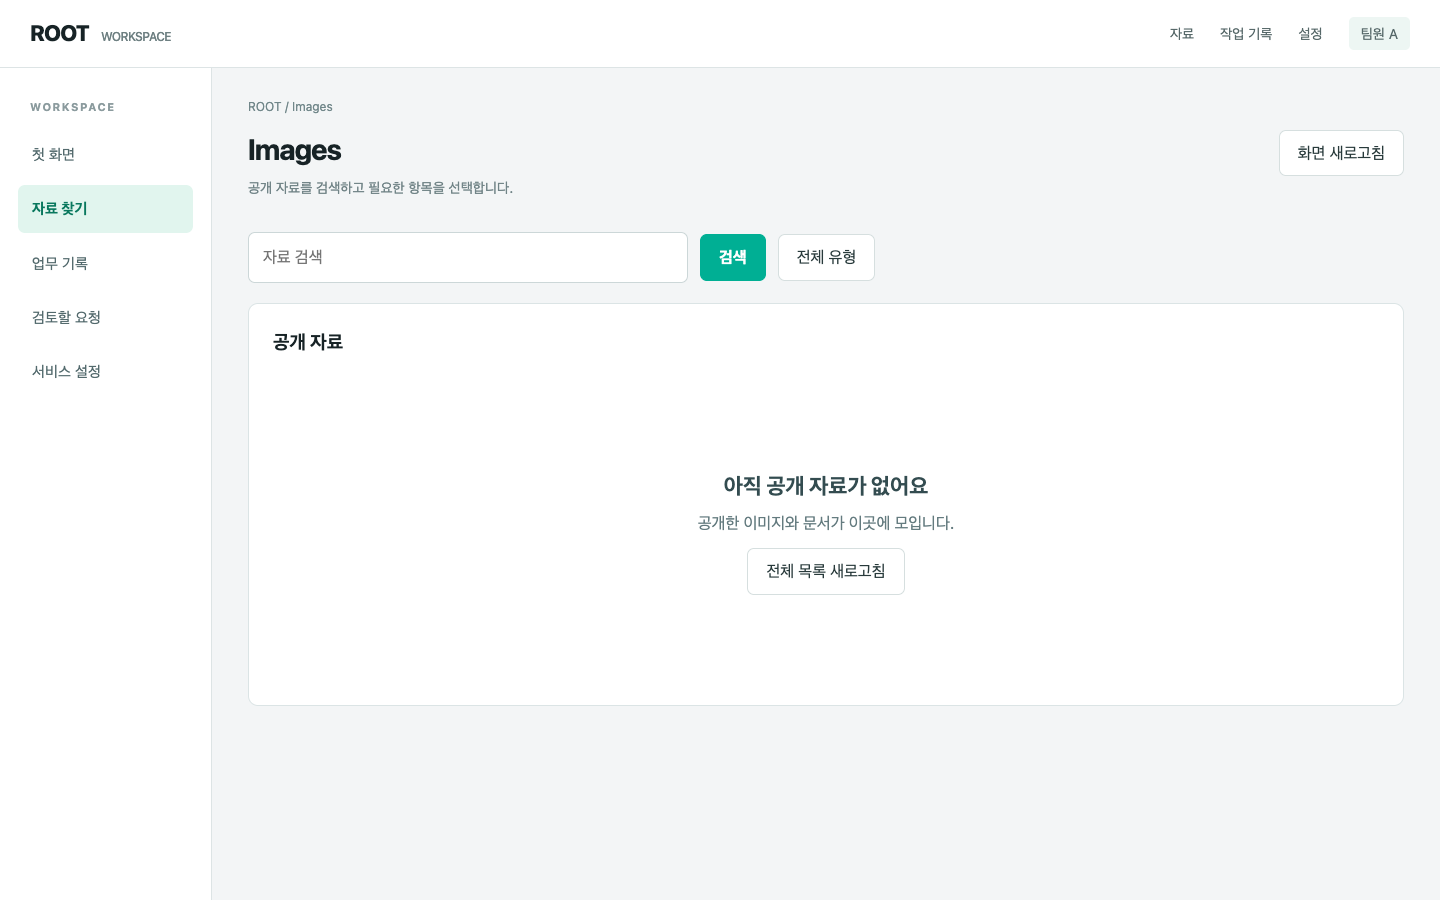
Task: Open the 자료 top navigation link
Action: [1182, 34]
